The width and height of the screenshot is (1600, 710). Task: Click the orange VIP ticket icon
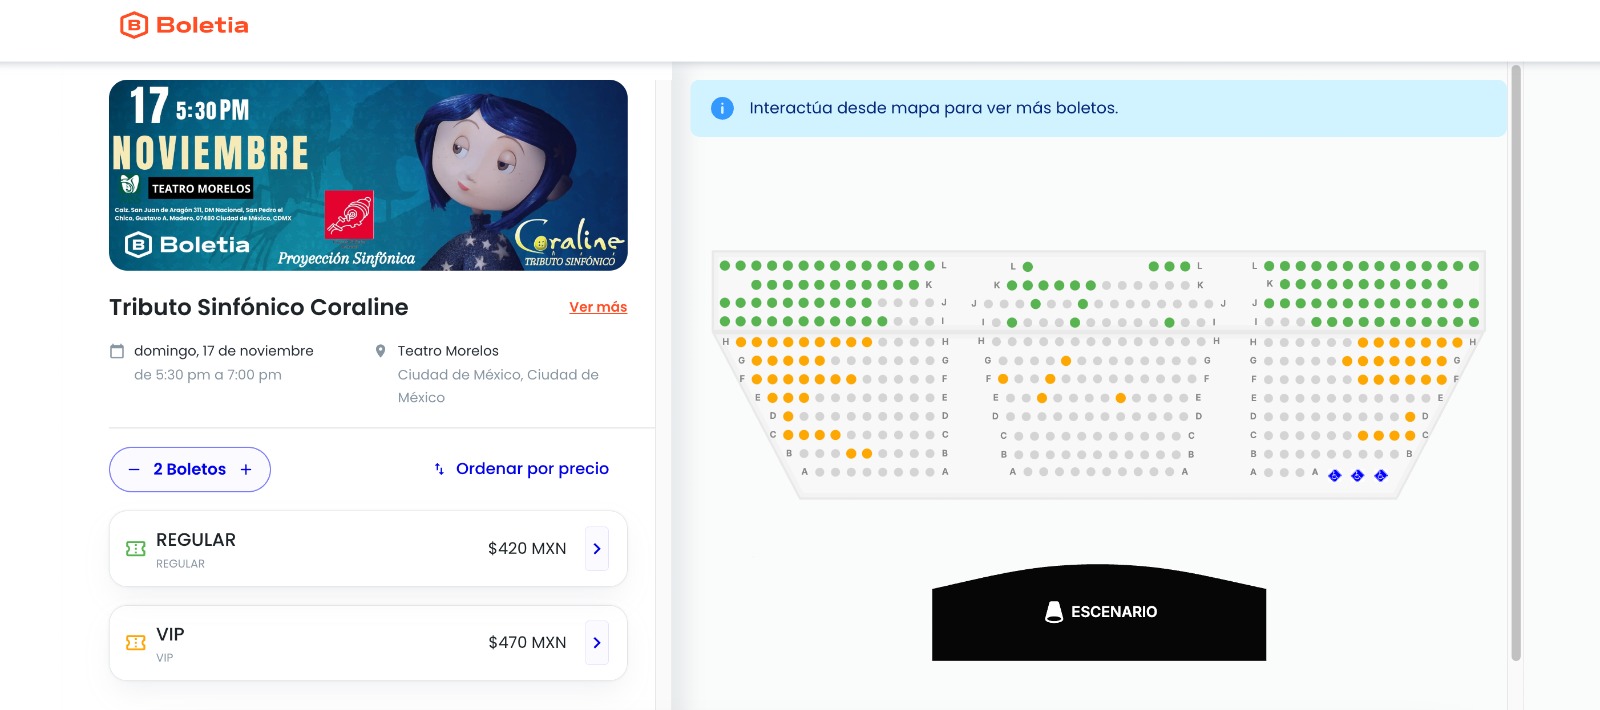(x=136, y=643)
